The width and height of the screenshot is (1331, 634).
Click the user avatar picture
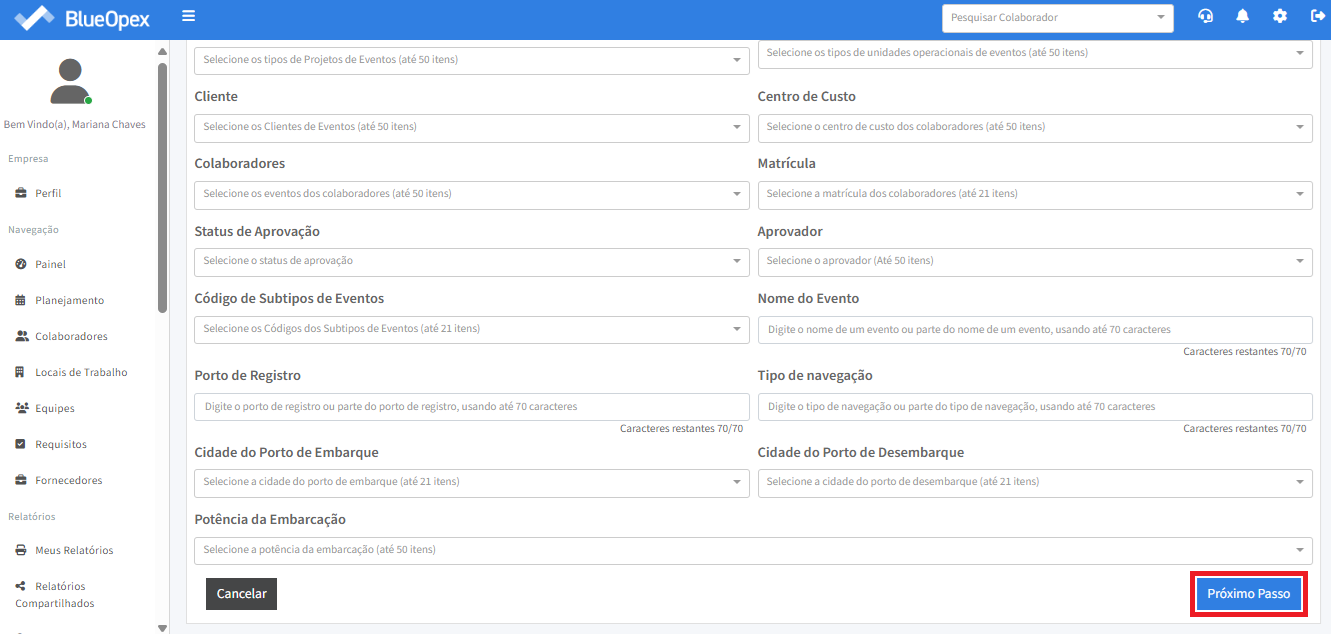[x=71, y=81]
